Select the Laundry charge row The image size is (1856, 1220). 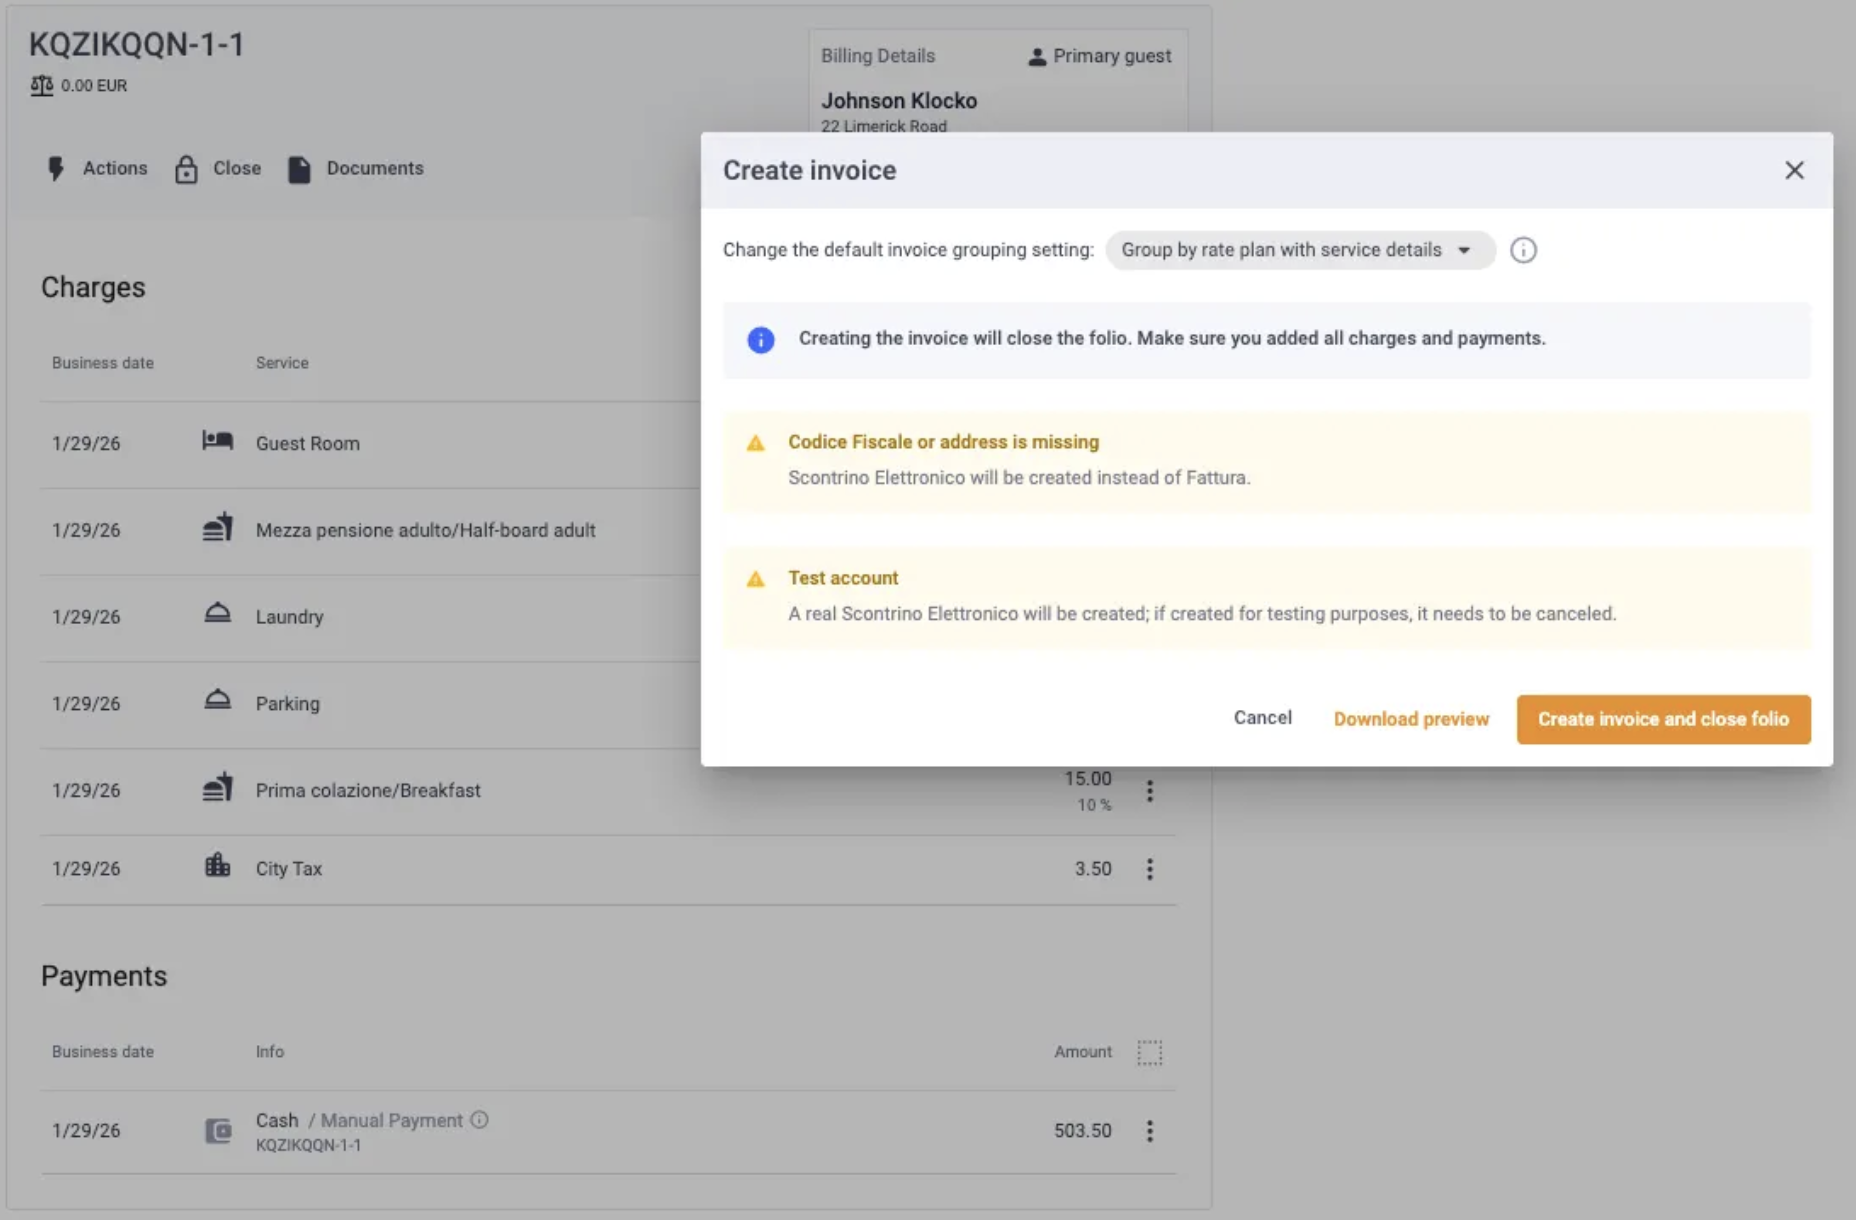pyautogui.click(x=370, y=617)
